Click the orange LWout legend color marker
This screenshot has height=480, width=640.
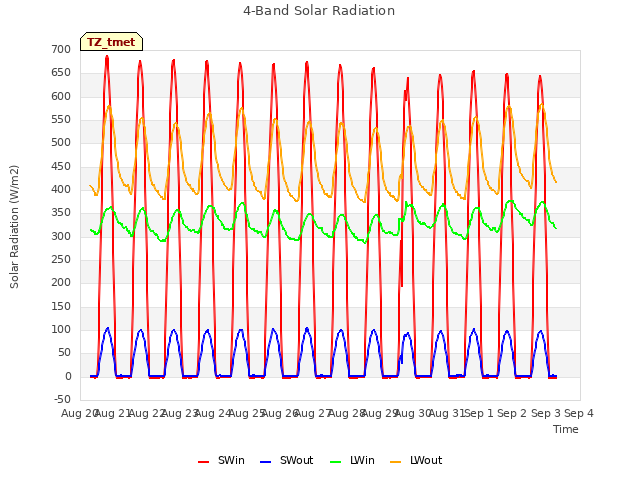[396, 462]
